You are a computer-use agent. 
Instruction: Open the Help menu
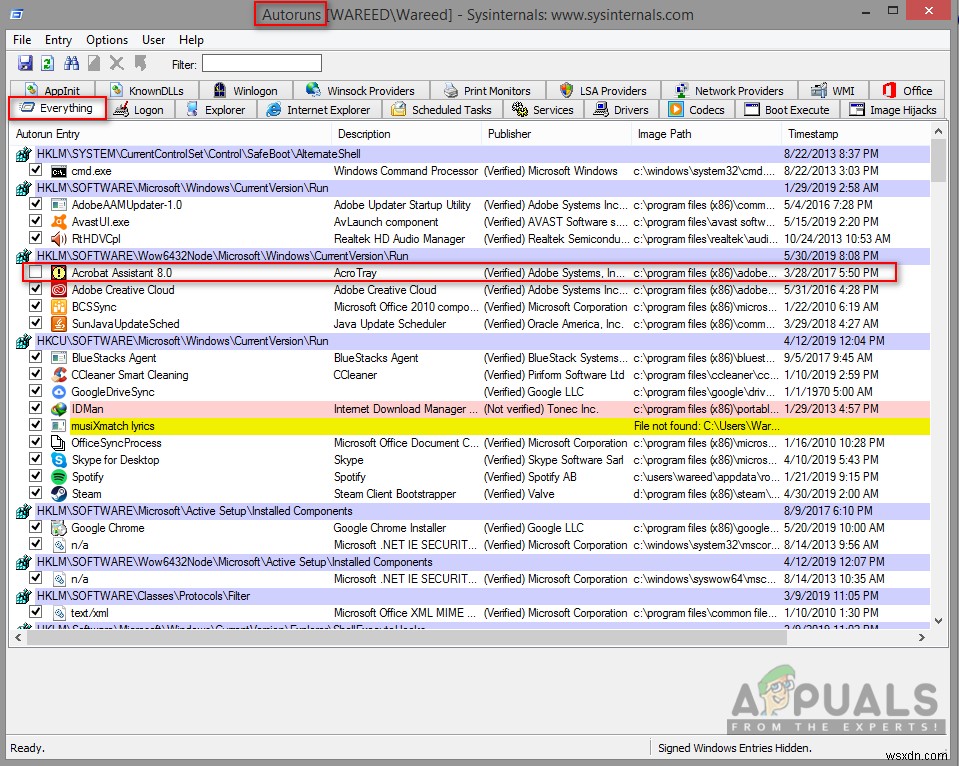(191, 40)
